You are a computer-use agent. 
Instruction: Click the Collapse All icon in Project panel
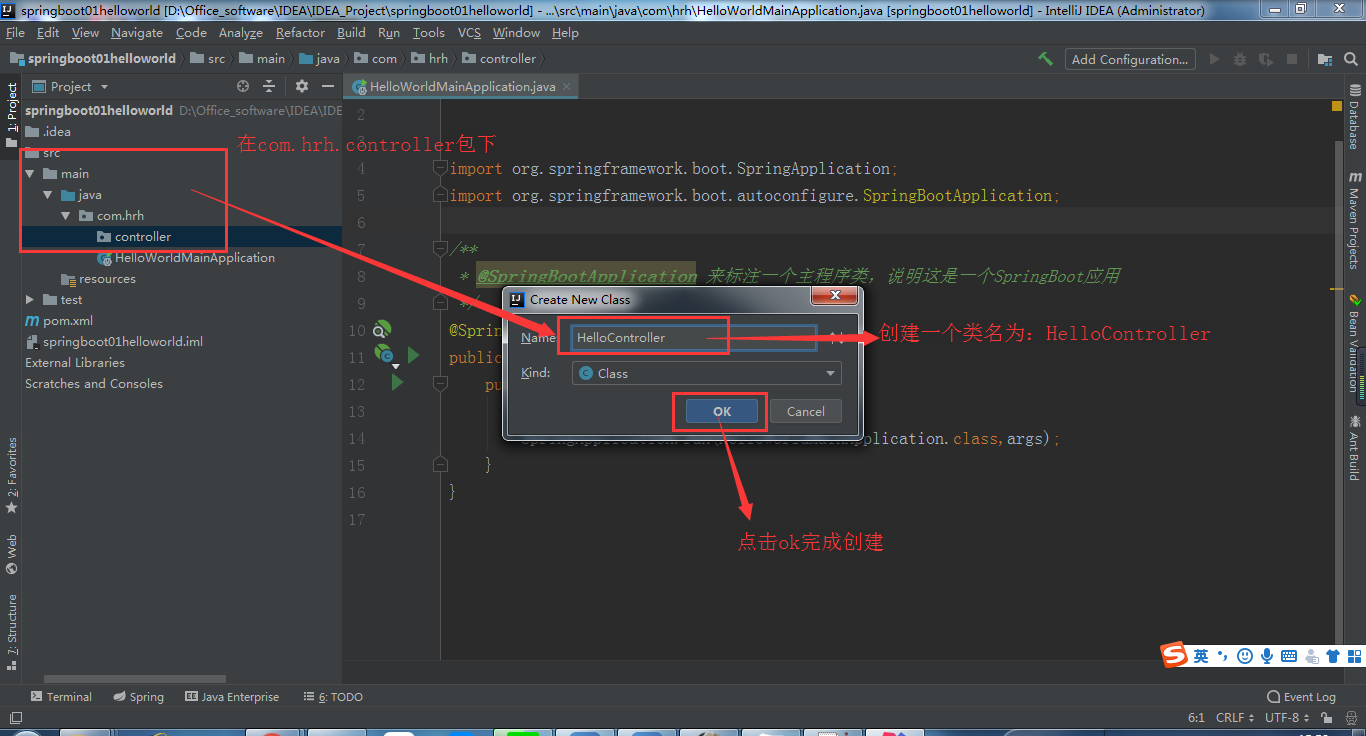coord(269,87)
